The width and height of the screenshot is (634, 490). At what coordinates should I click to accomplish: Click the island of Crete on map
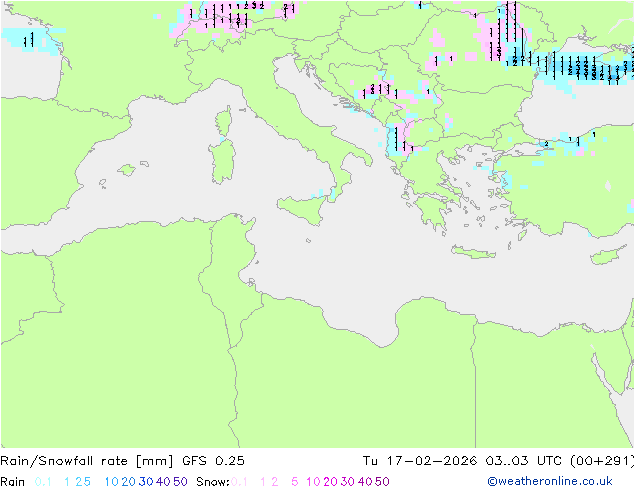pyautogui.click(x=473, y=252)
